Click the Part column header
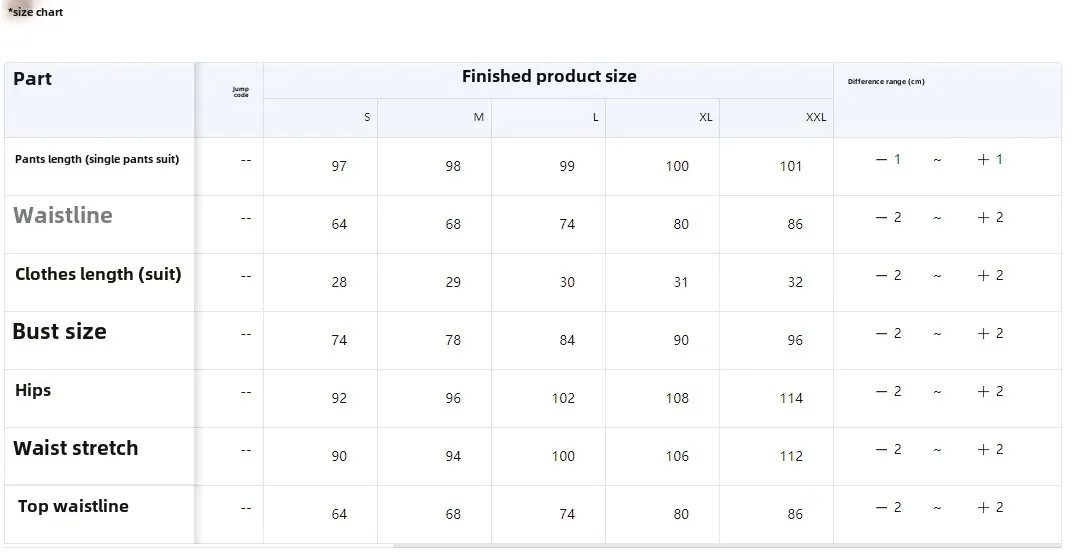 [32, 79]
